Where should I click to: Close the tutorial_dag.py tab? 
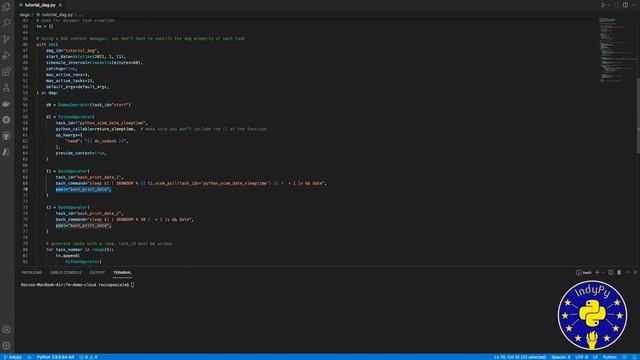pos(60,5)
